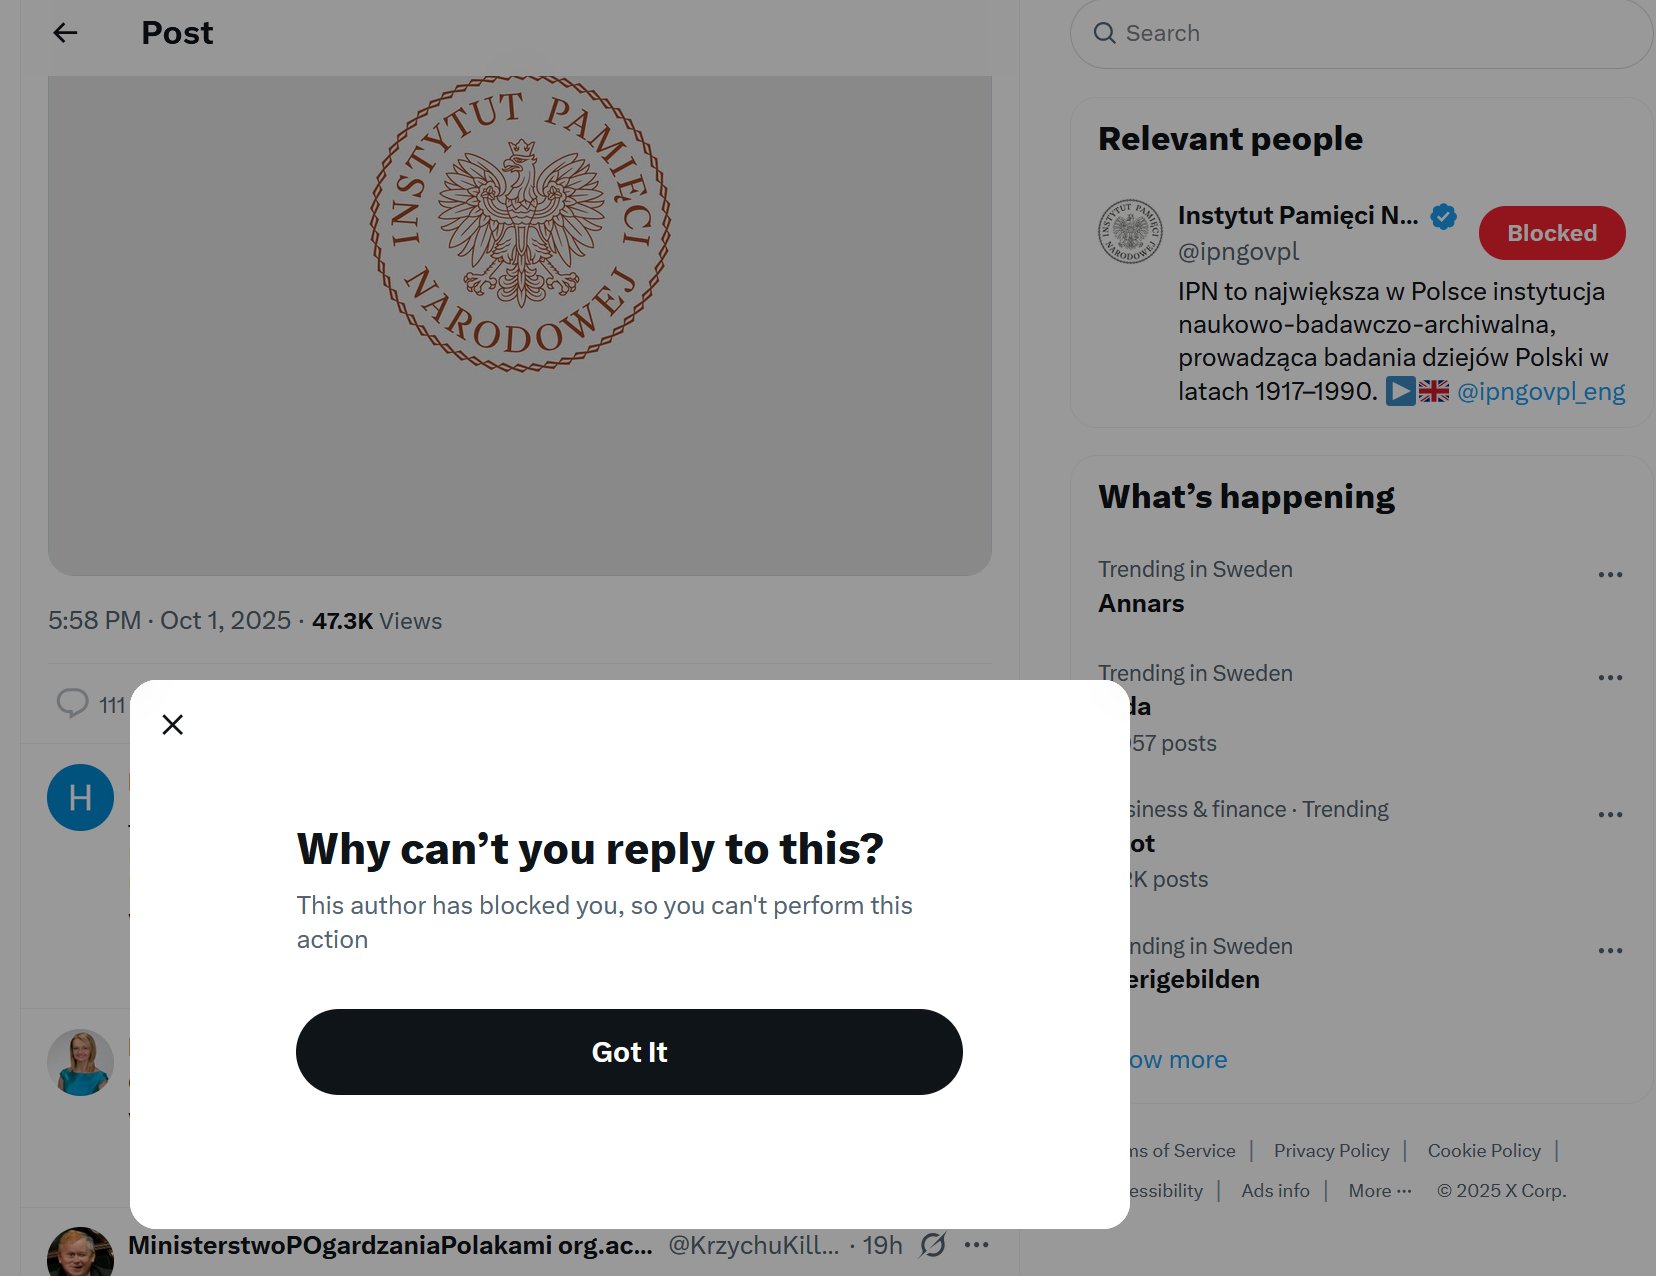Open the Instytut Pamięci profile avatar
This screenshot has height=1276, width=1656.
[1130, 231]
